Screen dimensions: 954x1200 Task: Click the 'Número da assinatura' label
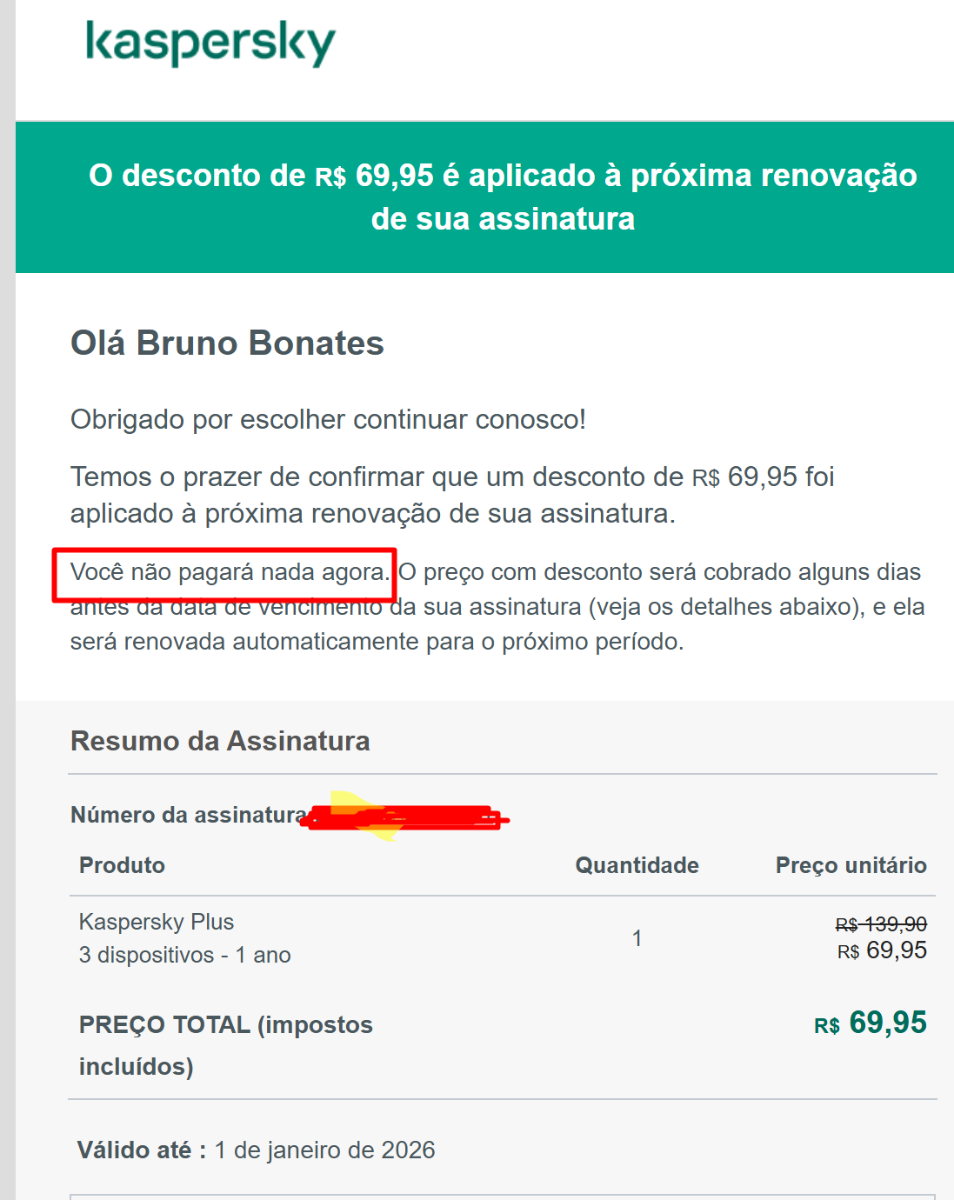185,815
